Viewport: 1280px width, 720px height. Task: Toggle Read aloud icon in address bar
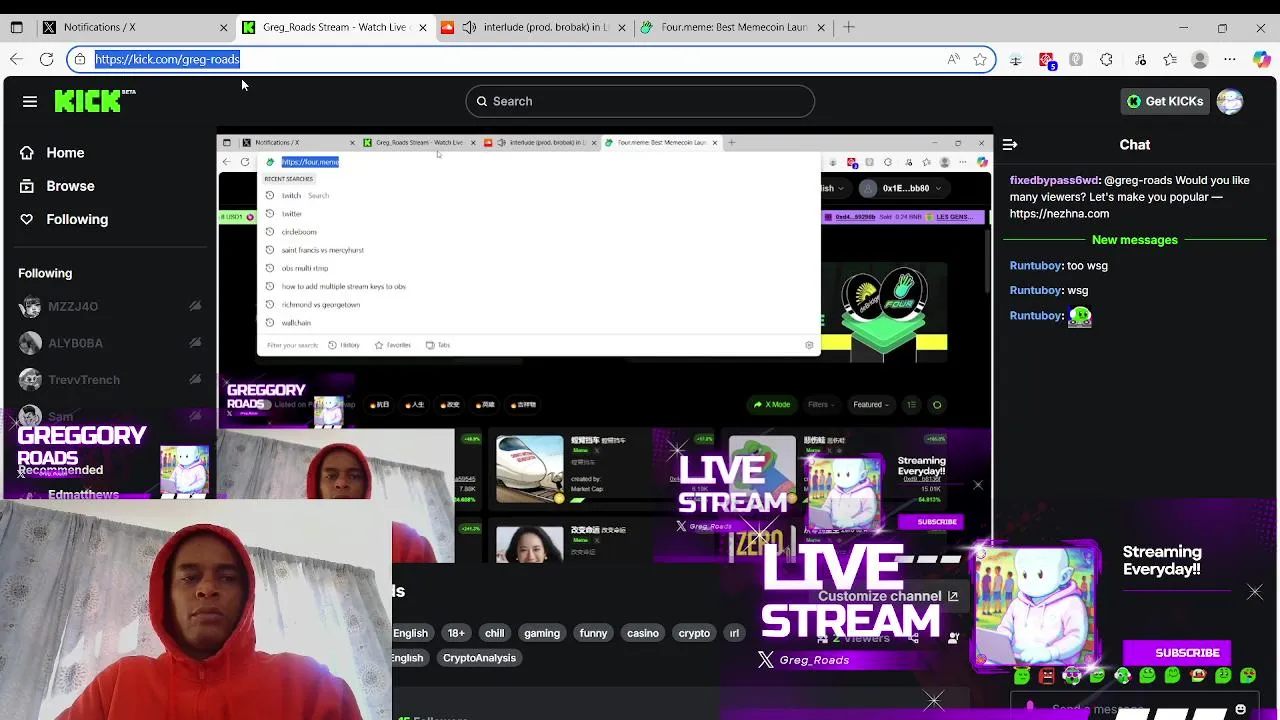954,59
